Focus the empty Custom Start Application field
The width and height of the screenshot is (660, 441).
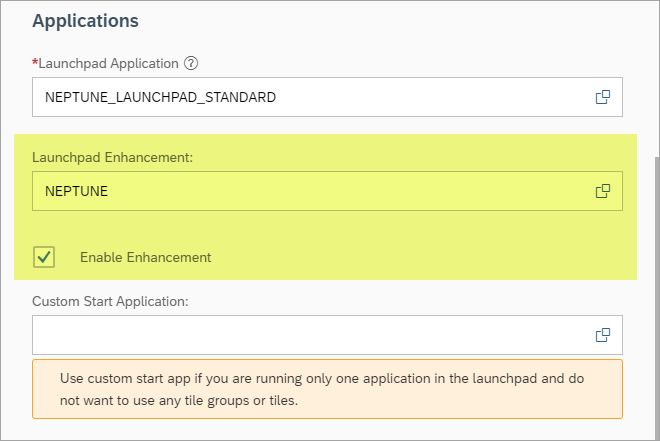pyautogui.click(x=327, y=335)
